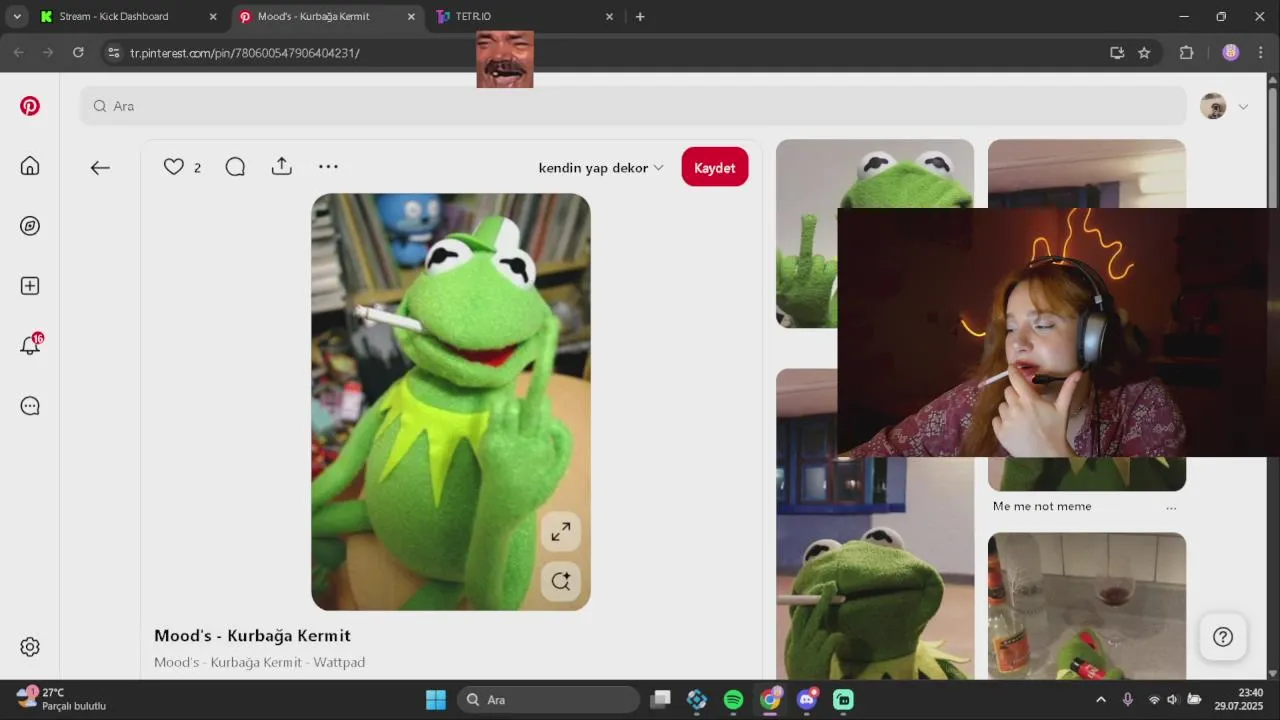Open Chrome from the taskbar
Viewport: 1280px width, 720px height.
pyautogui.click(x=770, y=700)
